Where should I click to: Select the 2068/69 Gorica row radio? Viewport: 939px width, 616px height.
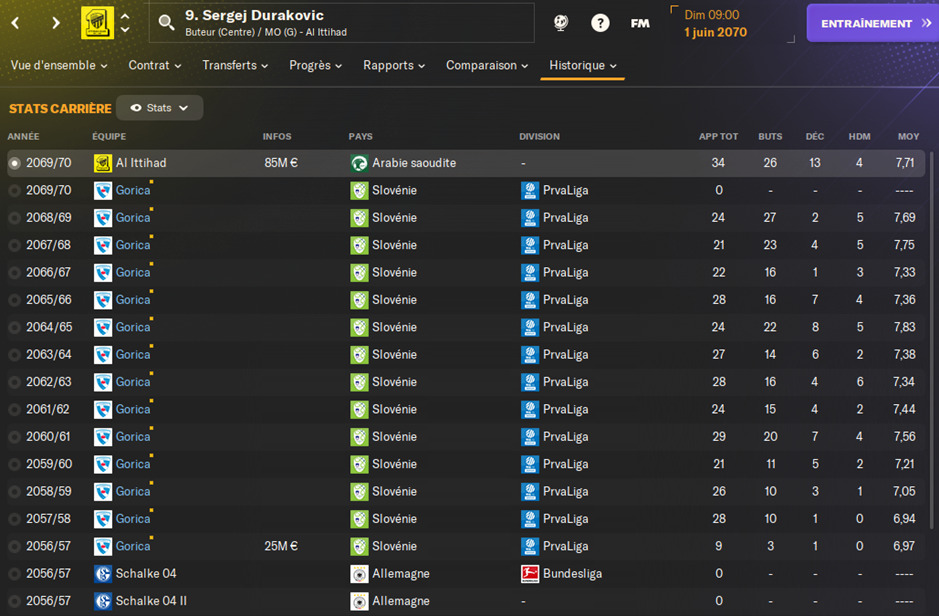[14, 218]
